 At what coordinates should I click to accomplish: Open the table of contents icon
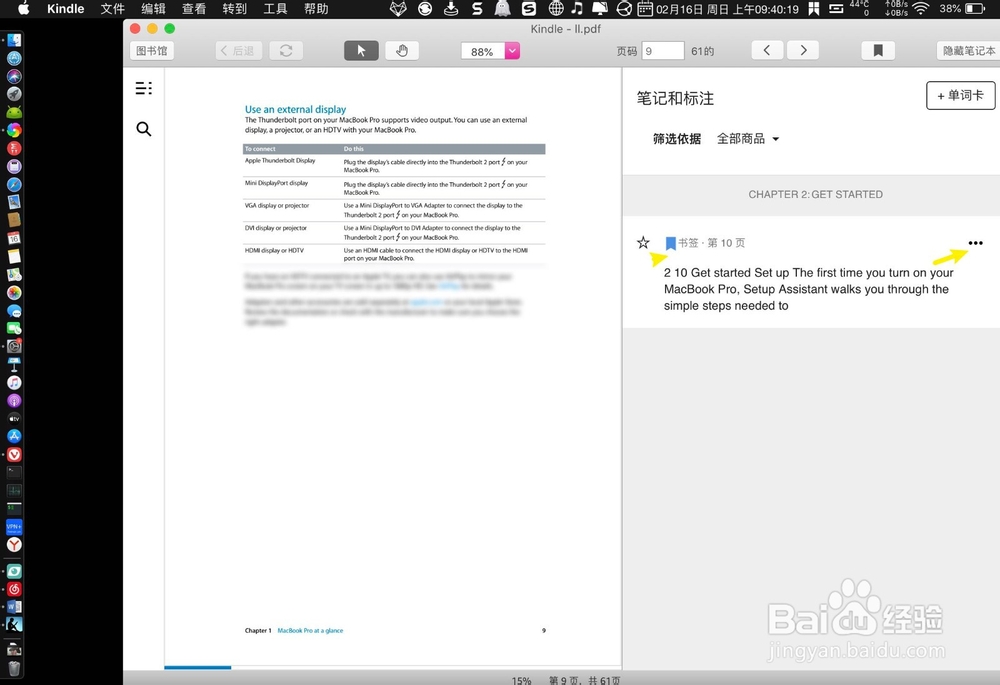coord(143,88)
